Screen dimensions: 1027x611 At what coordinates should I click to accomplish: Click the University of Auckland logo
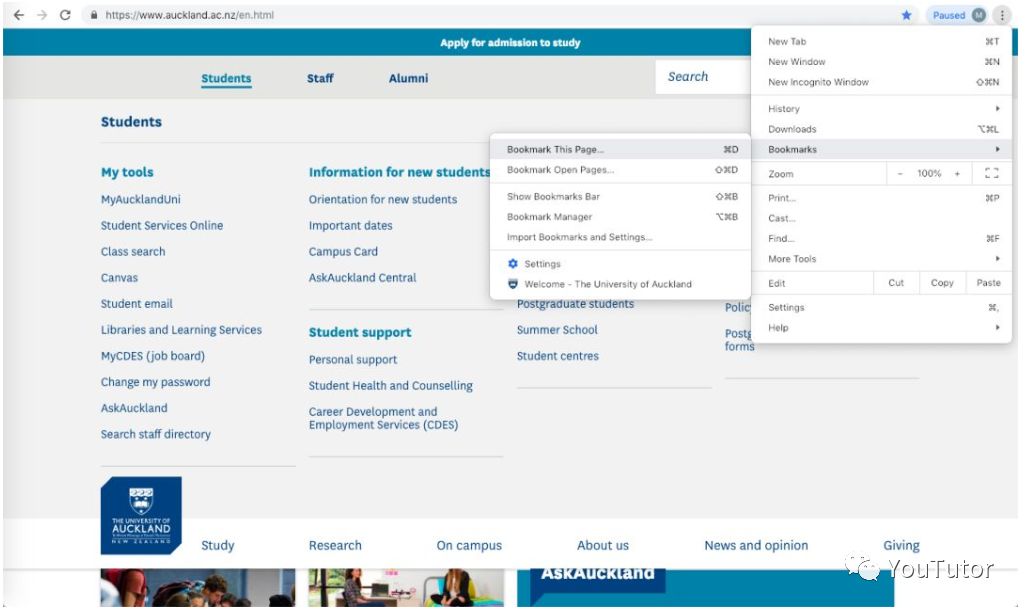coord(141,515)
